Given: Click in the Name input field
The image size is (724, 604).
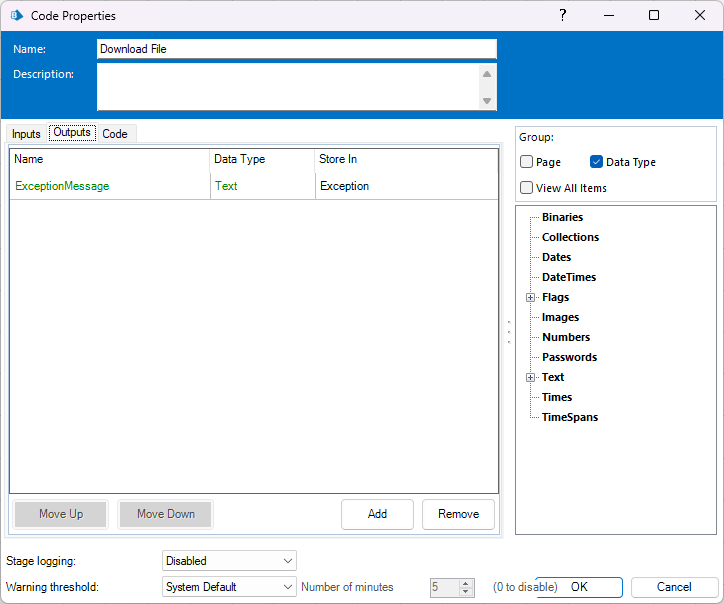Looking at the screenshot, I should click(x=296, y=49).
